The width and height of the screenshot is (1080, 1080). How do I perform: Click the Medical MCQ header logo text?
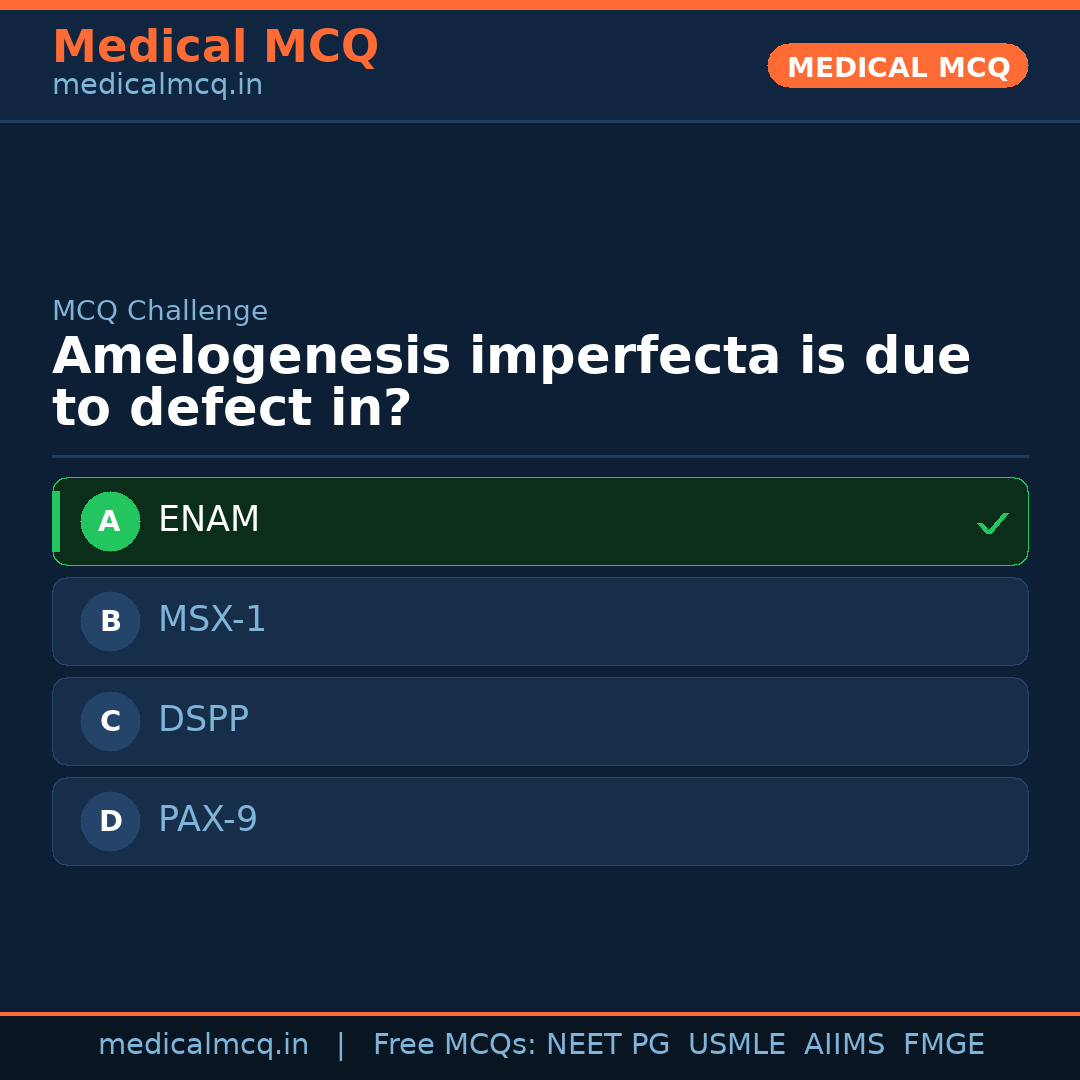point(215,46)
